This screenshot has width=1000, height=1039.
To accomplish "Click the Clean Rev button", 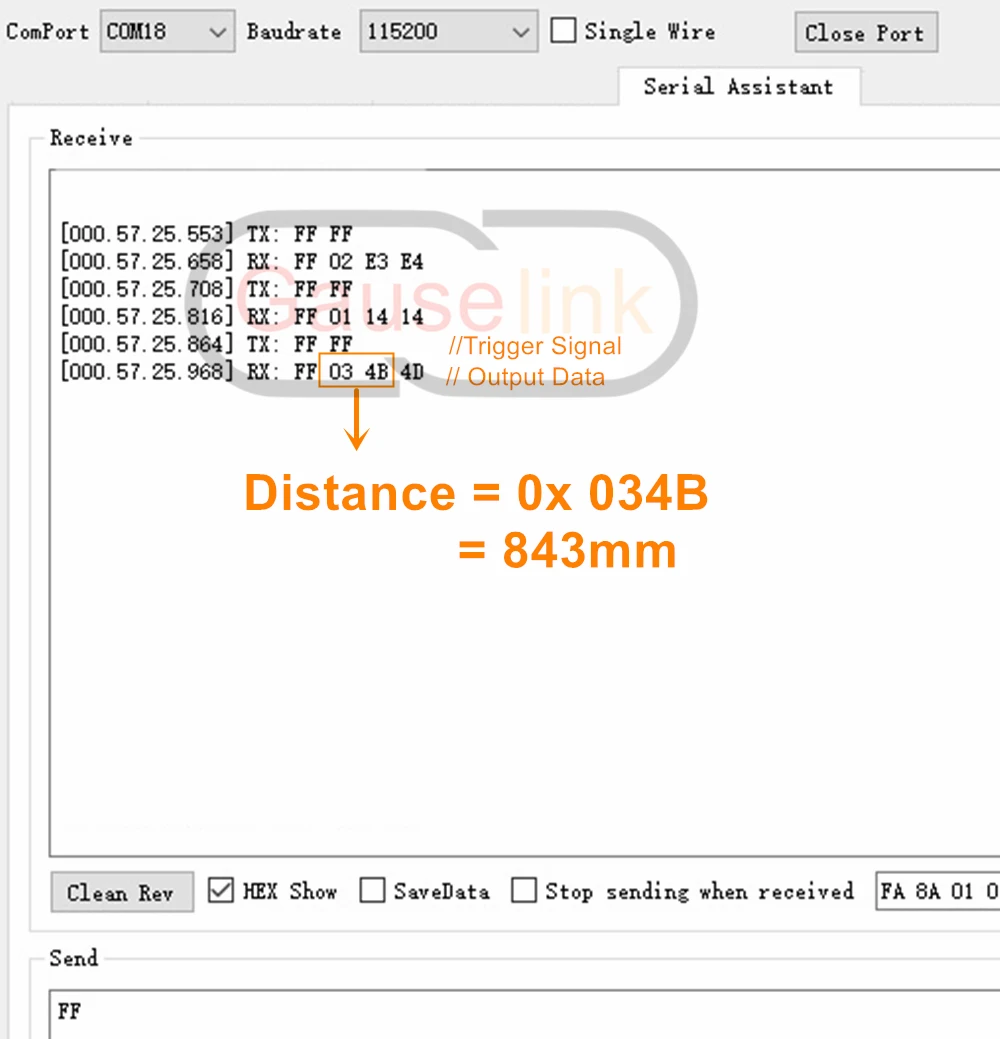I will [122, 893].
